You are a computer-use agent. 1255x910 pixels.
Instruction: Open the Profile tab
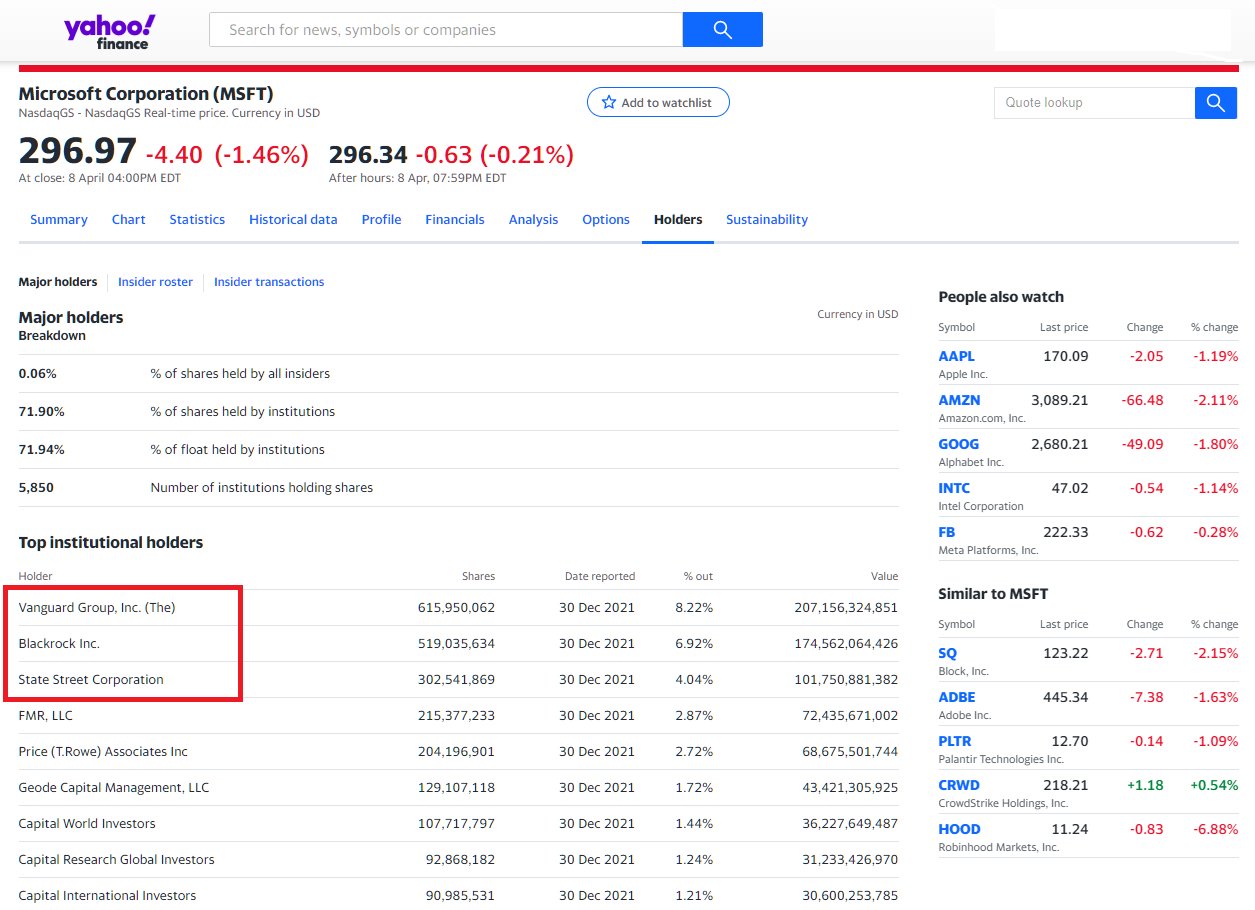[381, 220]
